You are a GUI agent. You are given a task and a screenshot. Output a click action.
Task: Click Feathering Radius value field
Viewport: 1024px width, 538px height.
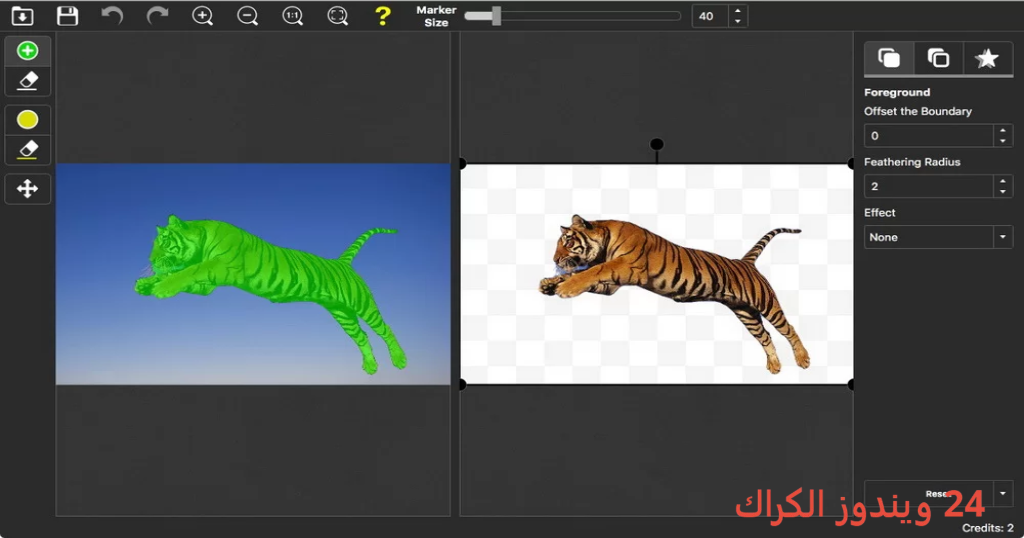[x=928, y=186]
